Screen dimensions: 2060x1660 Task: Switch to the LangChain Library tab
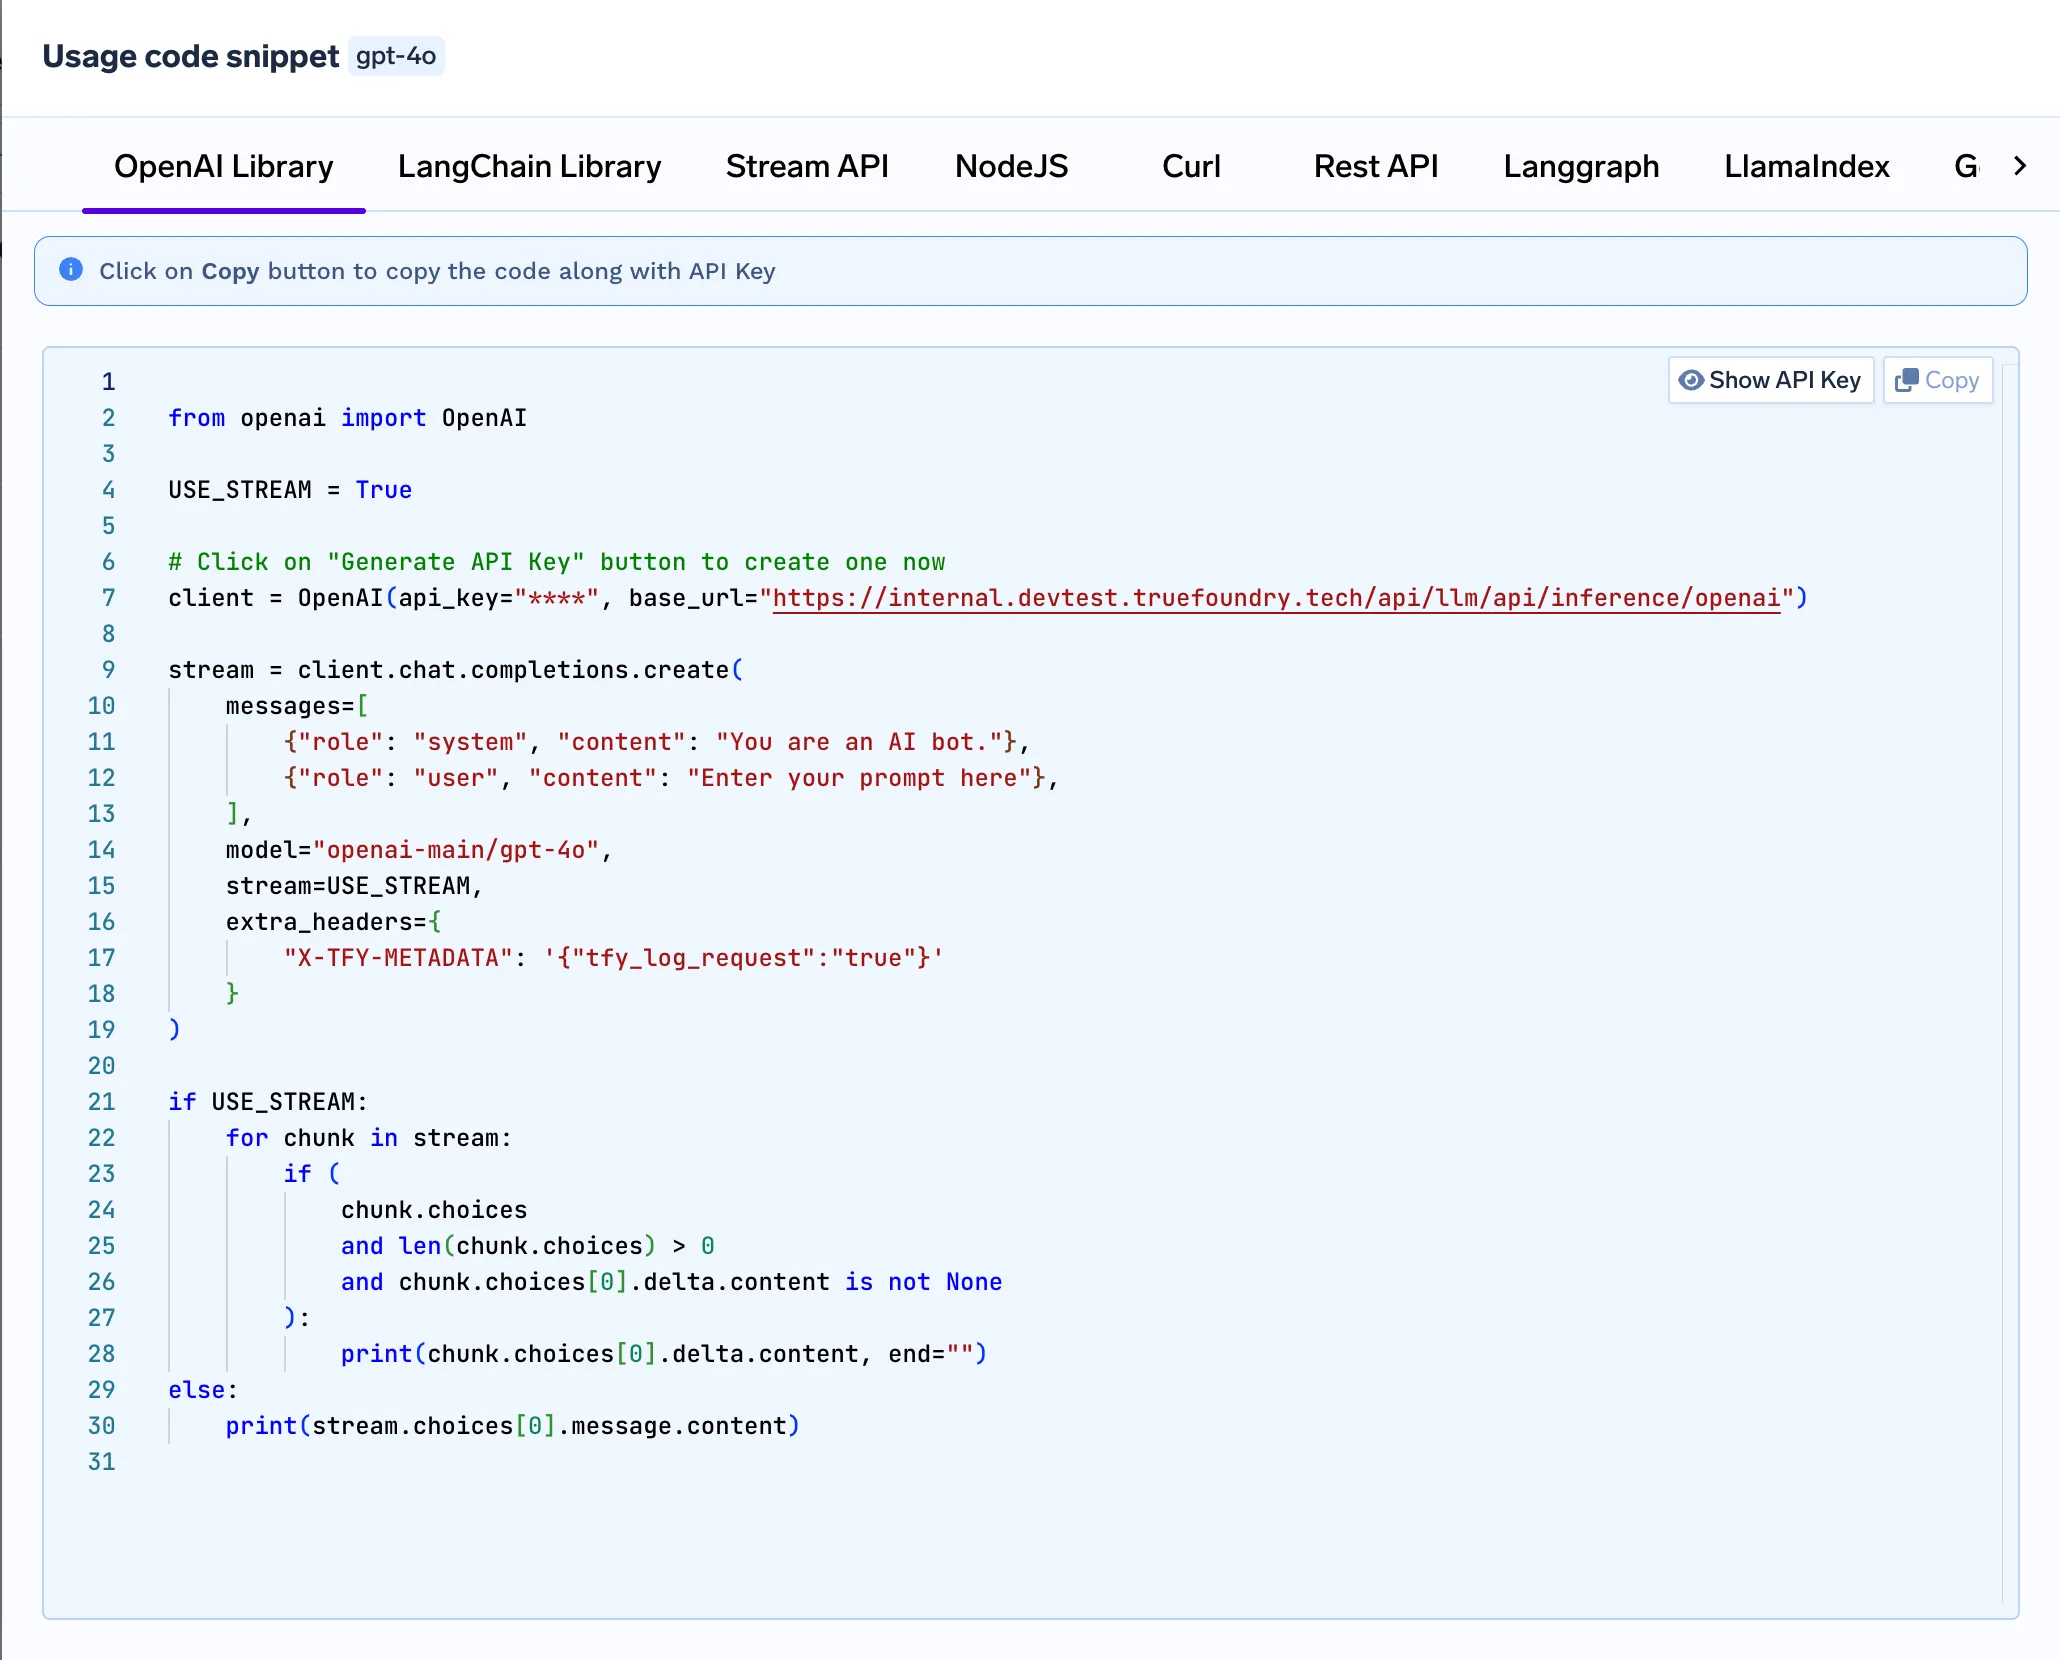coord(529,166)
